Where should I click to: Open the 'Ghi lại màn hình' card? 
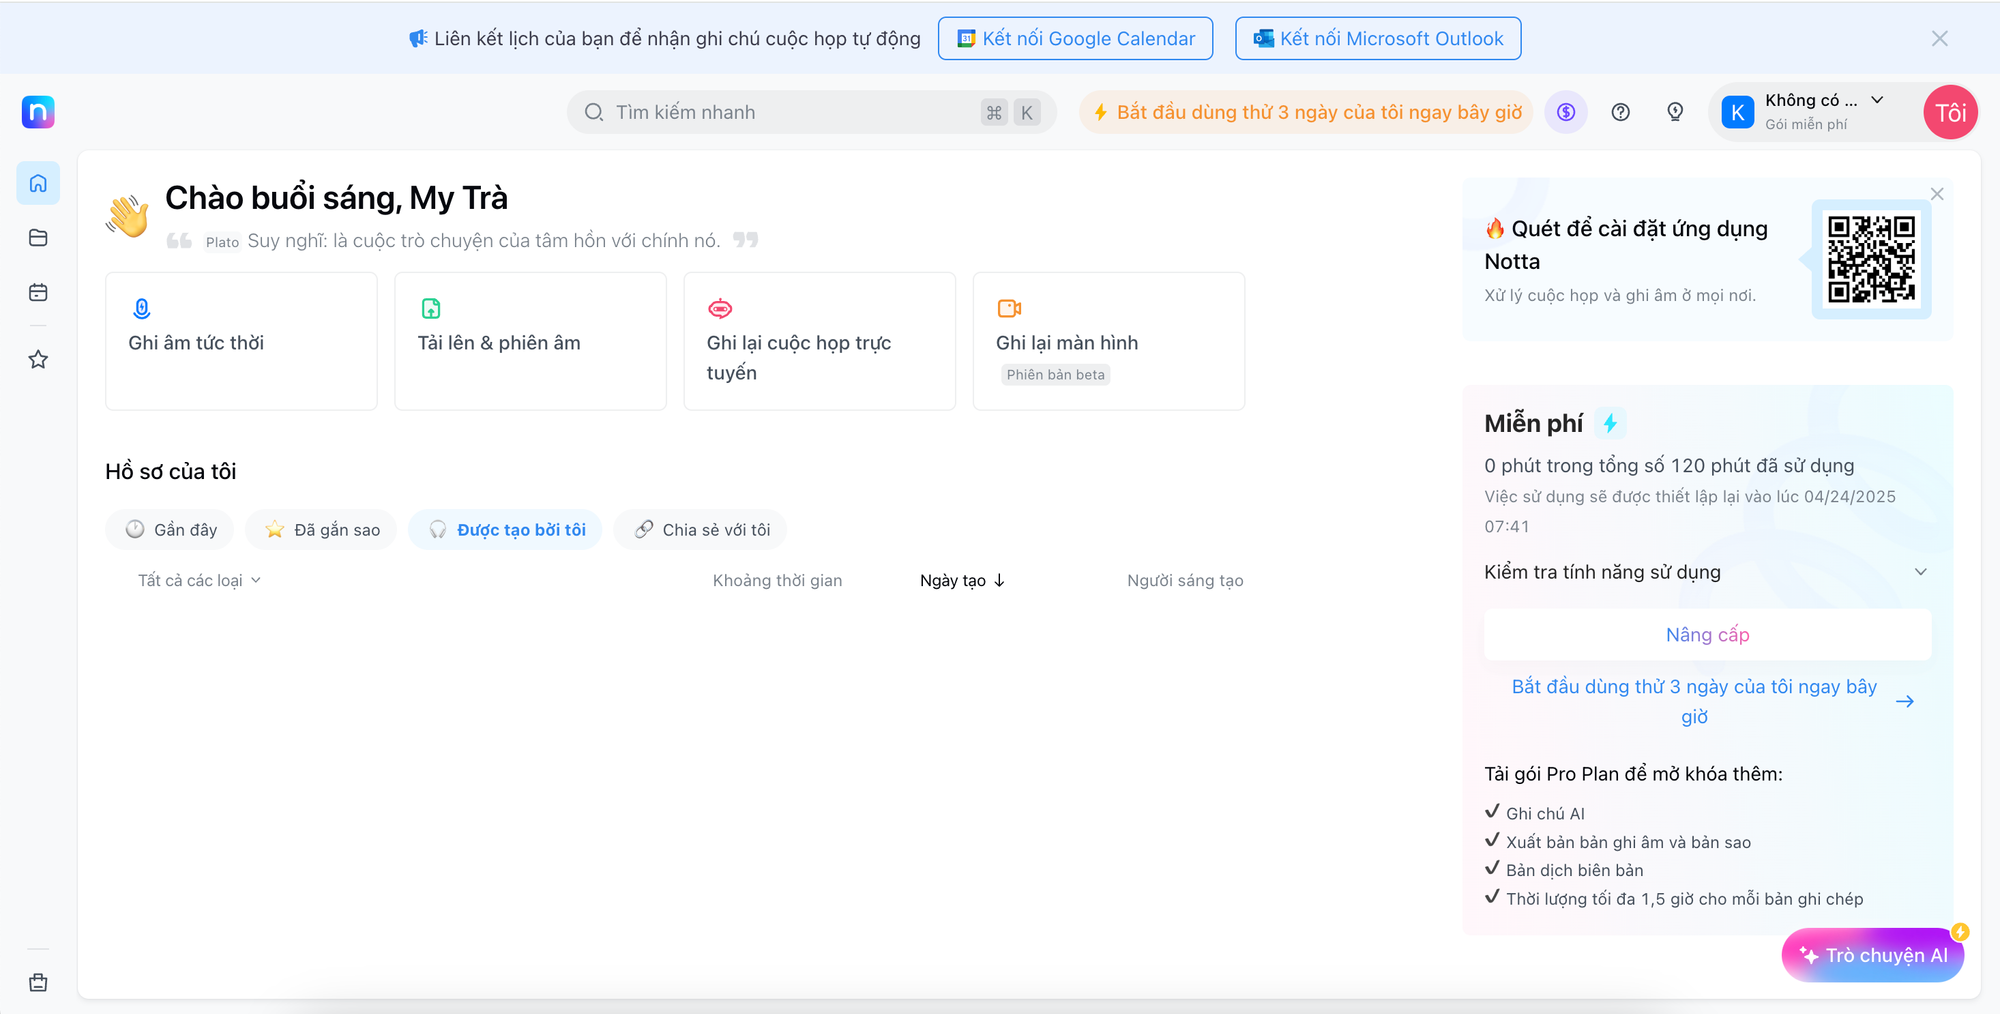click(1108, 341)
